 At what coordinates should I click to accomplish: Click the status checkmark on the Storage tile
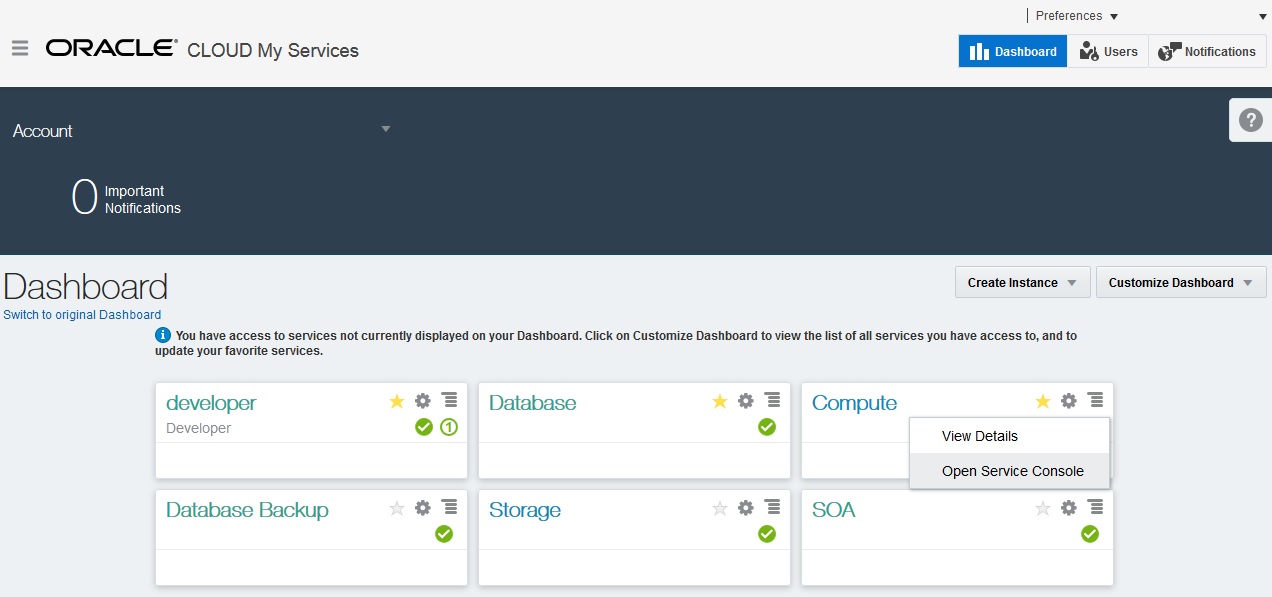(767, 534)
